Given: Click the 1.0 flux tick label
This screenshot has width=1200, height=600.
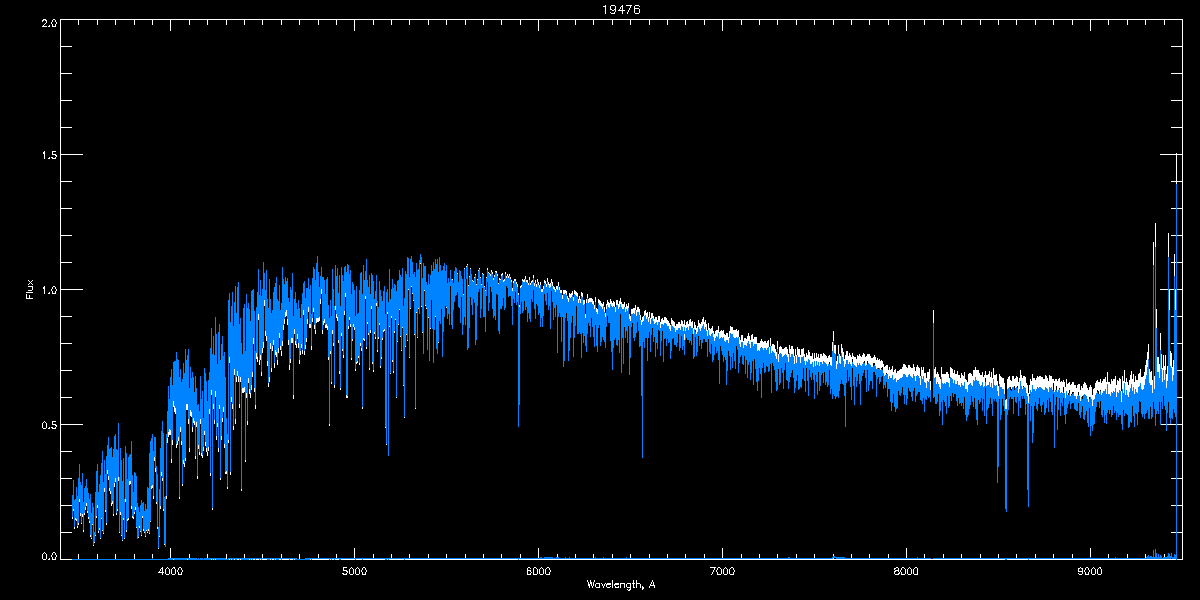Looking at the screenshot, I should point(47,290).
